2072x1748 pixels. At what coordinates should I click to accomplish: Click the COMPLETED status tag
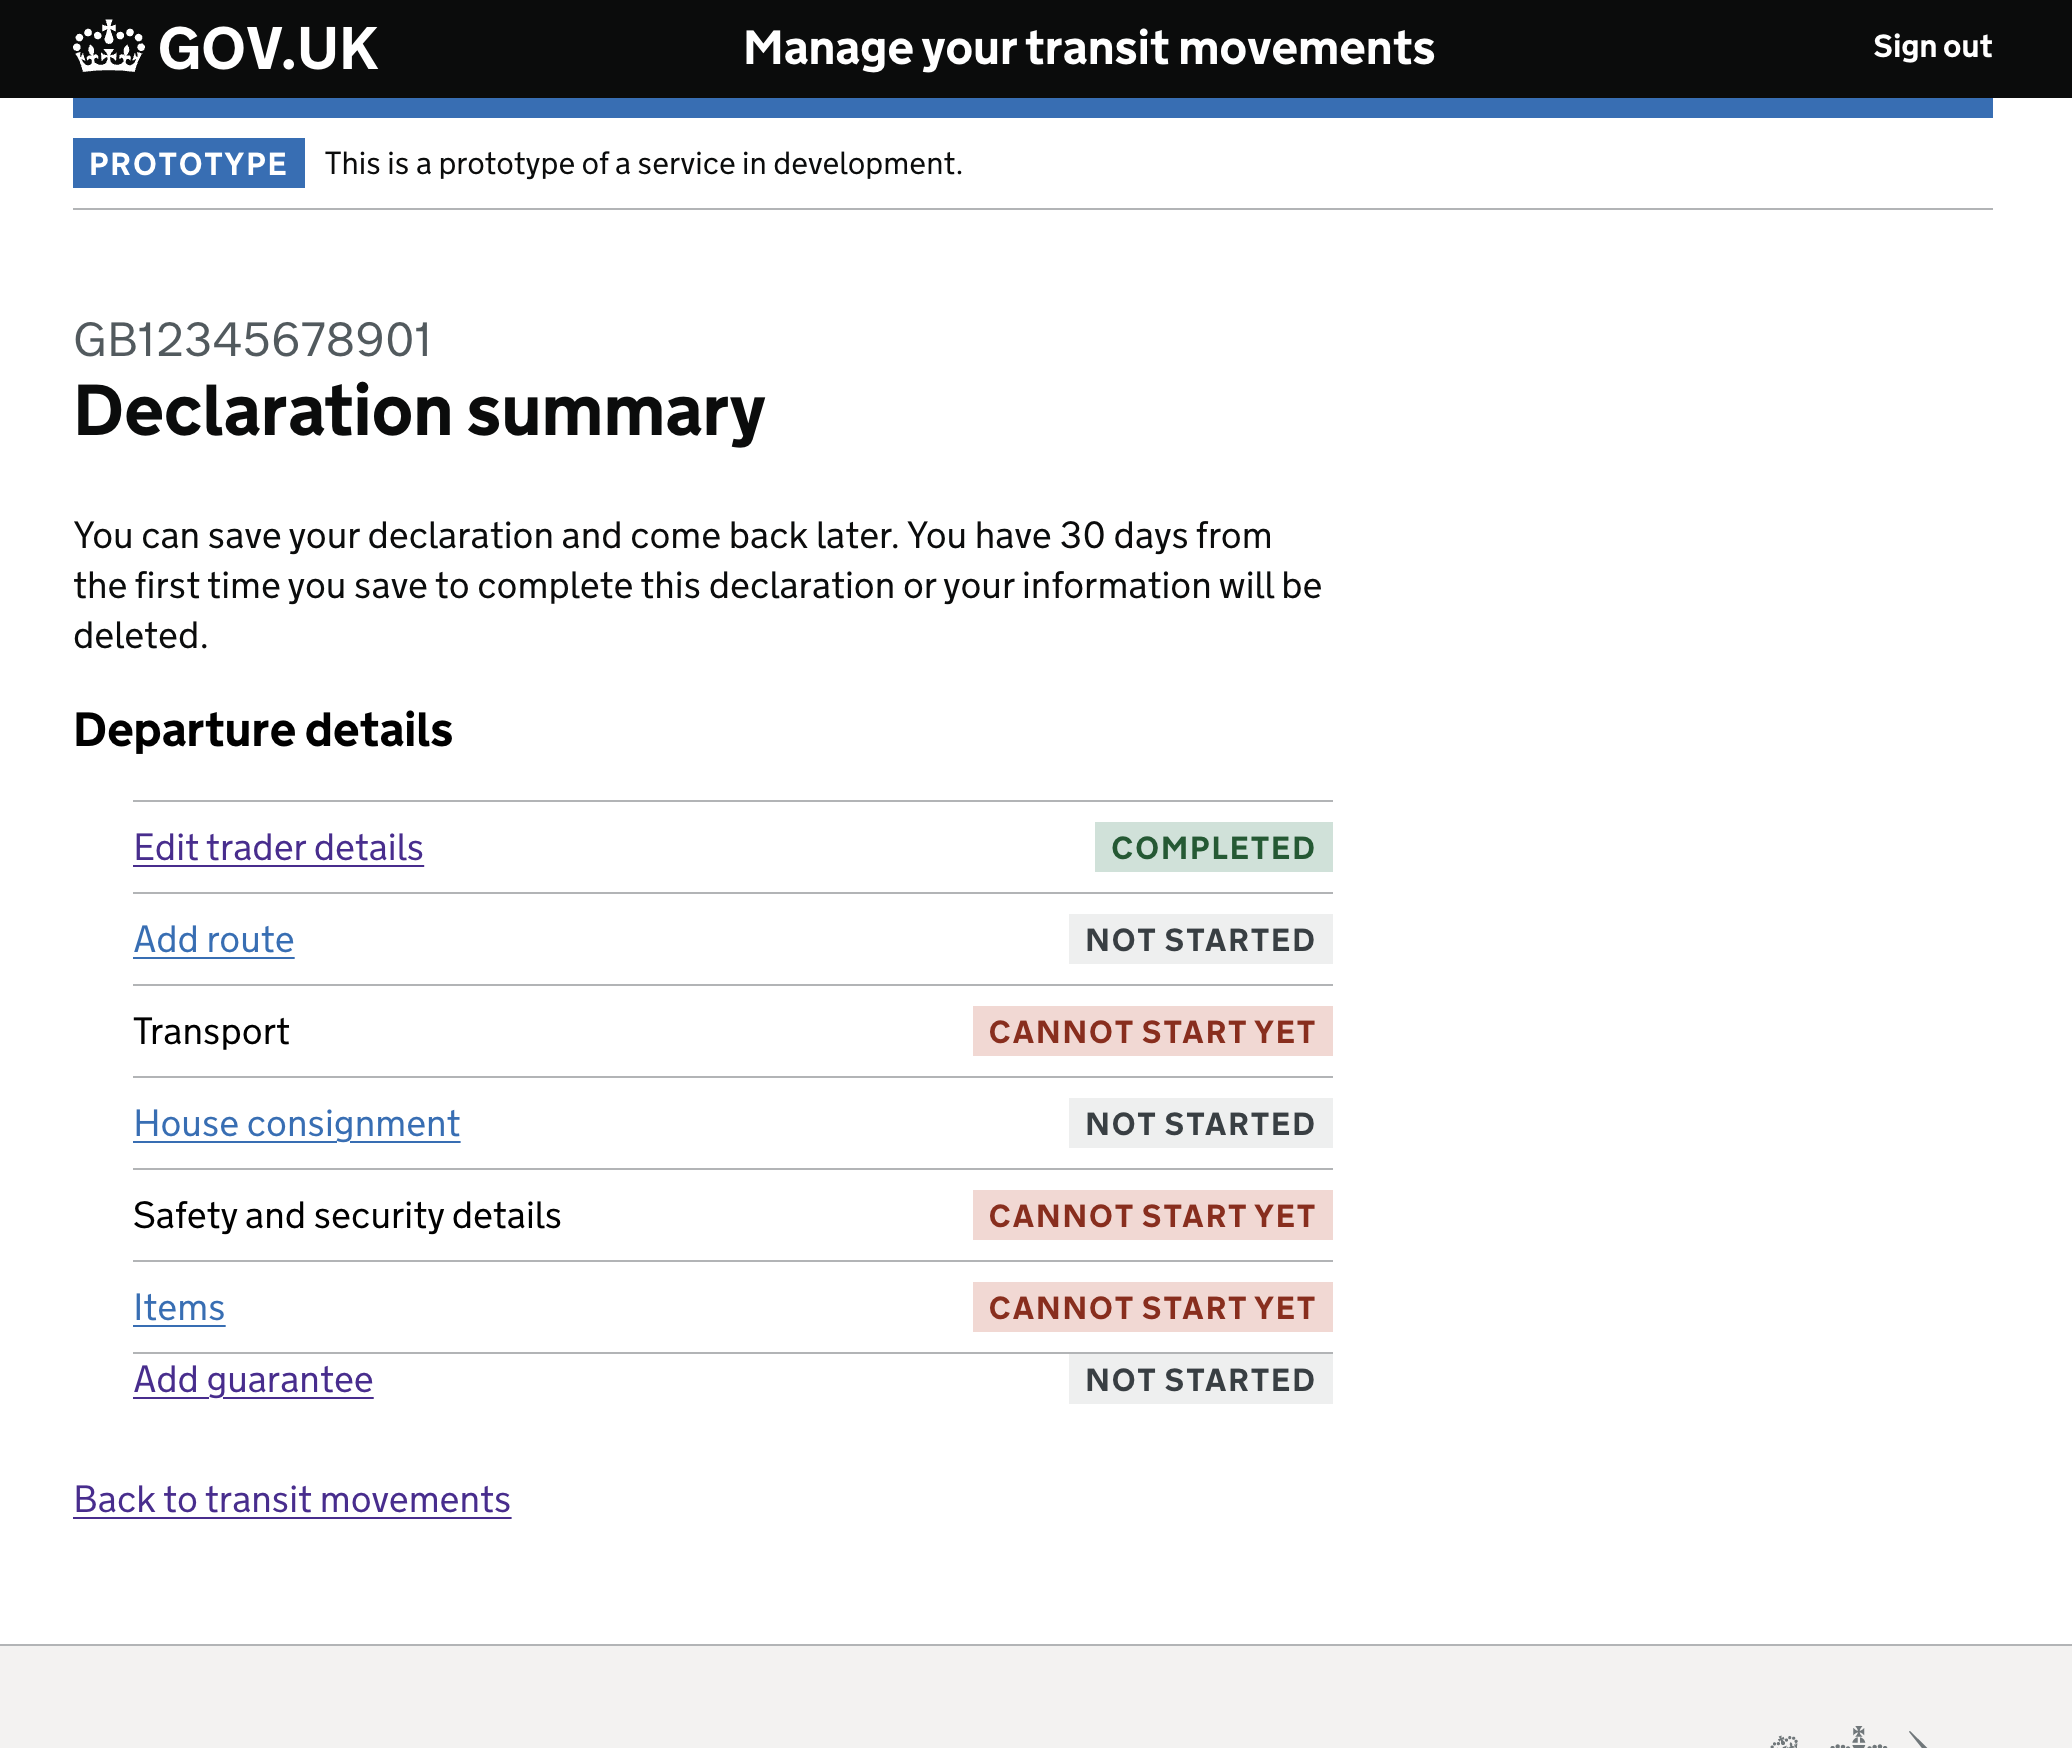point(1213,847)
